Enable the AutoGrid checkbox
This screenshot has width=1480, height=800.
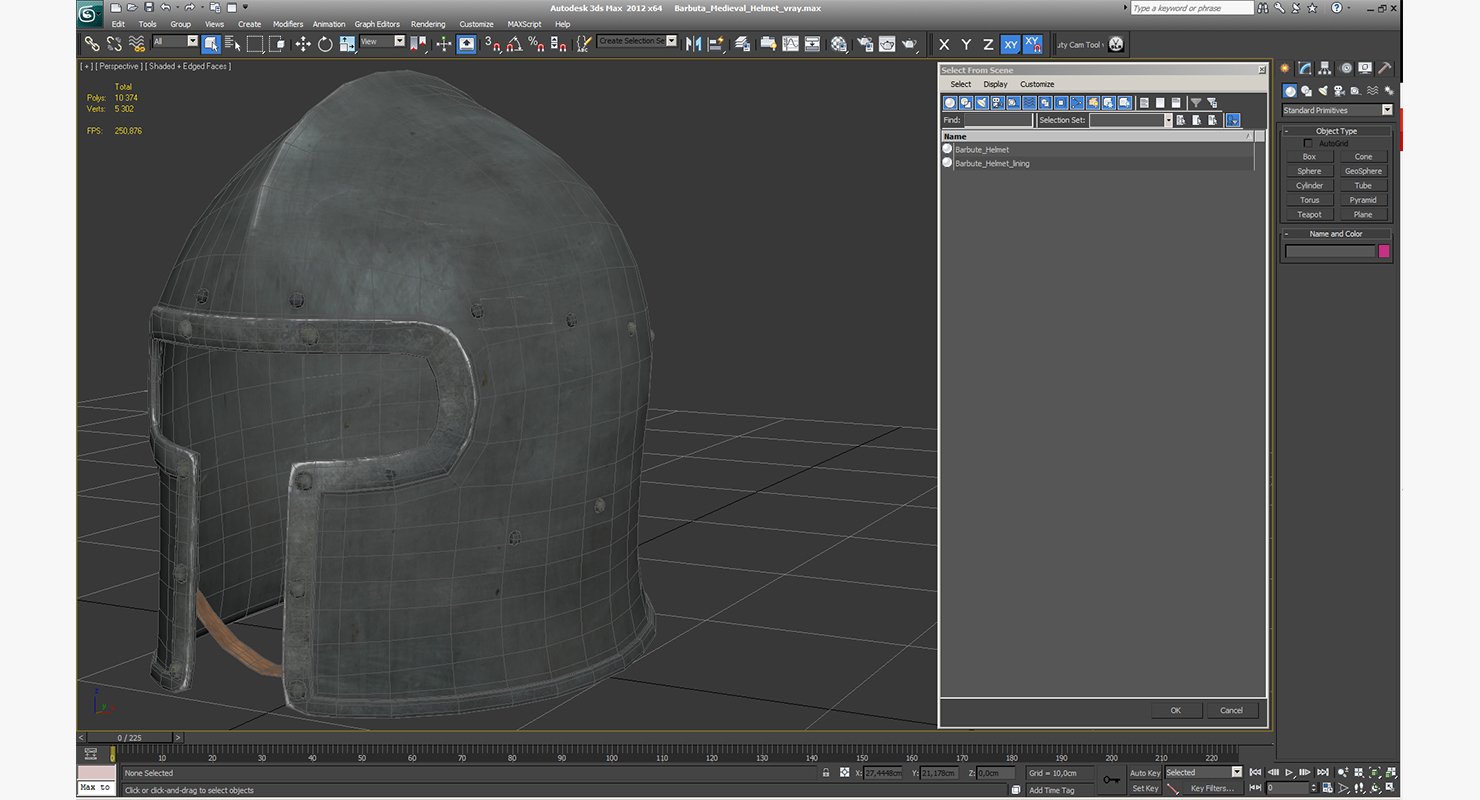coord(1308,144)
